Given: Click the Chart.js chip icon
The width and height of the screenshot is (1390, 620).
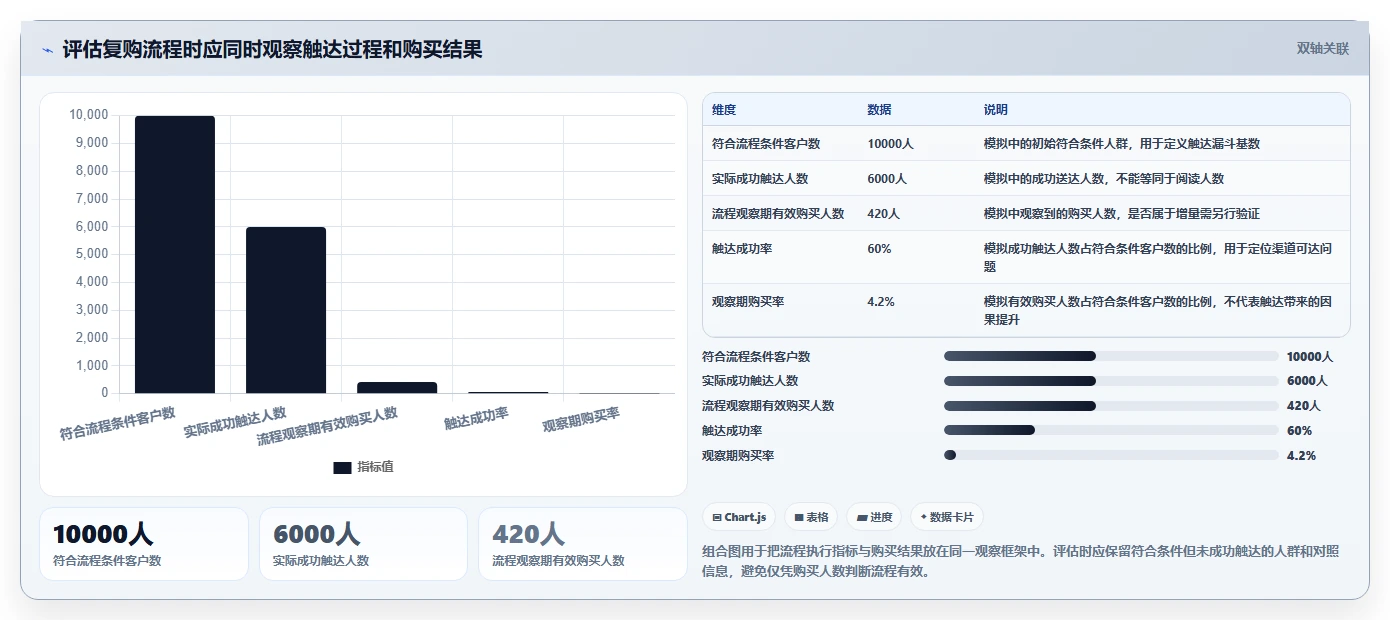Looking at the screenshot, I should tap(717, 517).
